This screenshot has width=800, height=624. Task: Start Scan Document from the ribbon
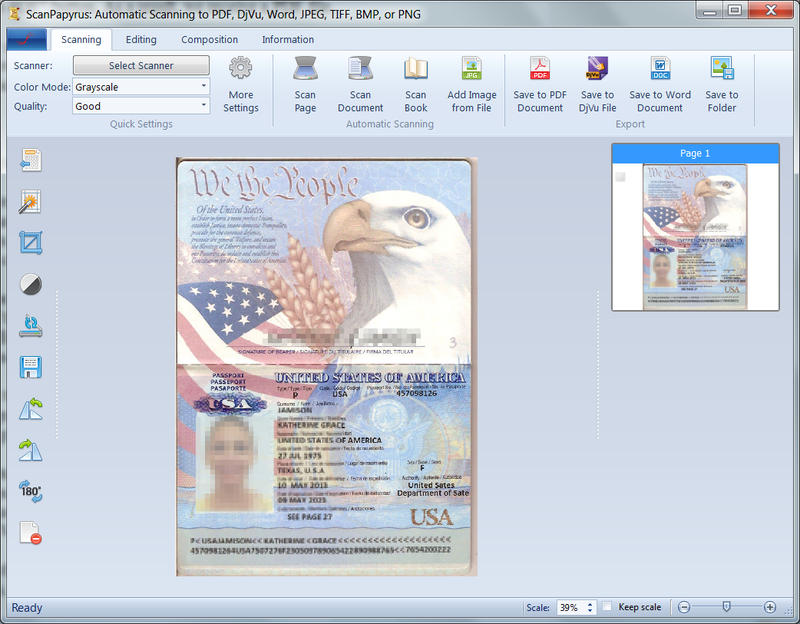(360, 85)
